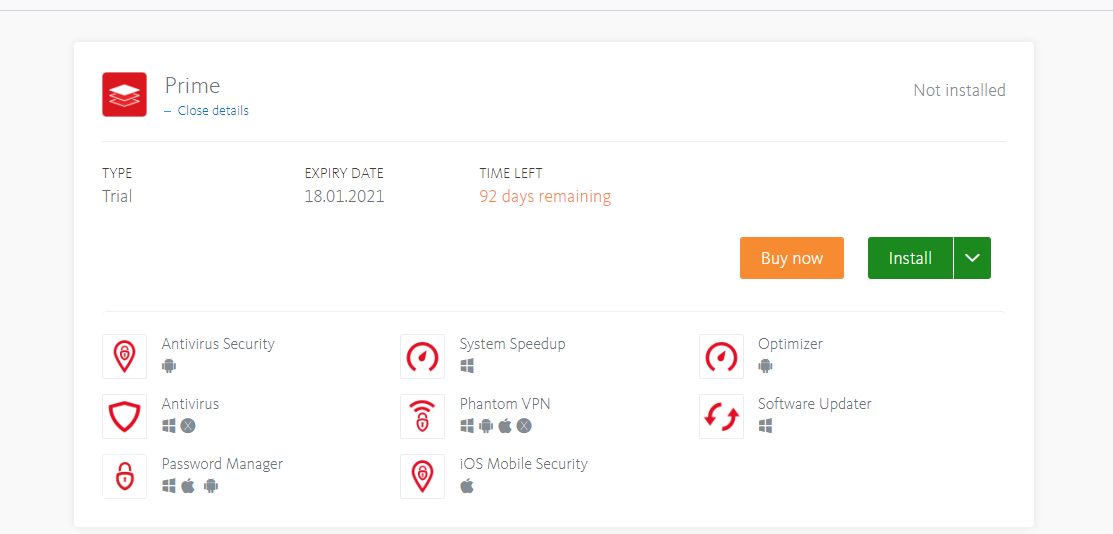The height and width of the screenshot is (534, 1113).
Task: Click the Optimizer gauge icon
Action: (721, 356)
